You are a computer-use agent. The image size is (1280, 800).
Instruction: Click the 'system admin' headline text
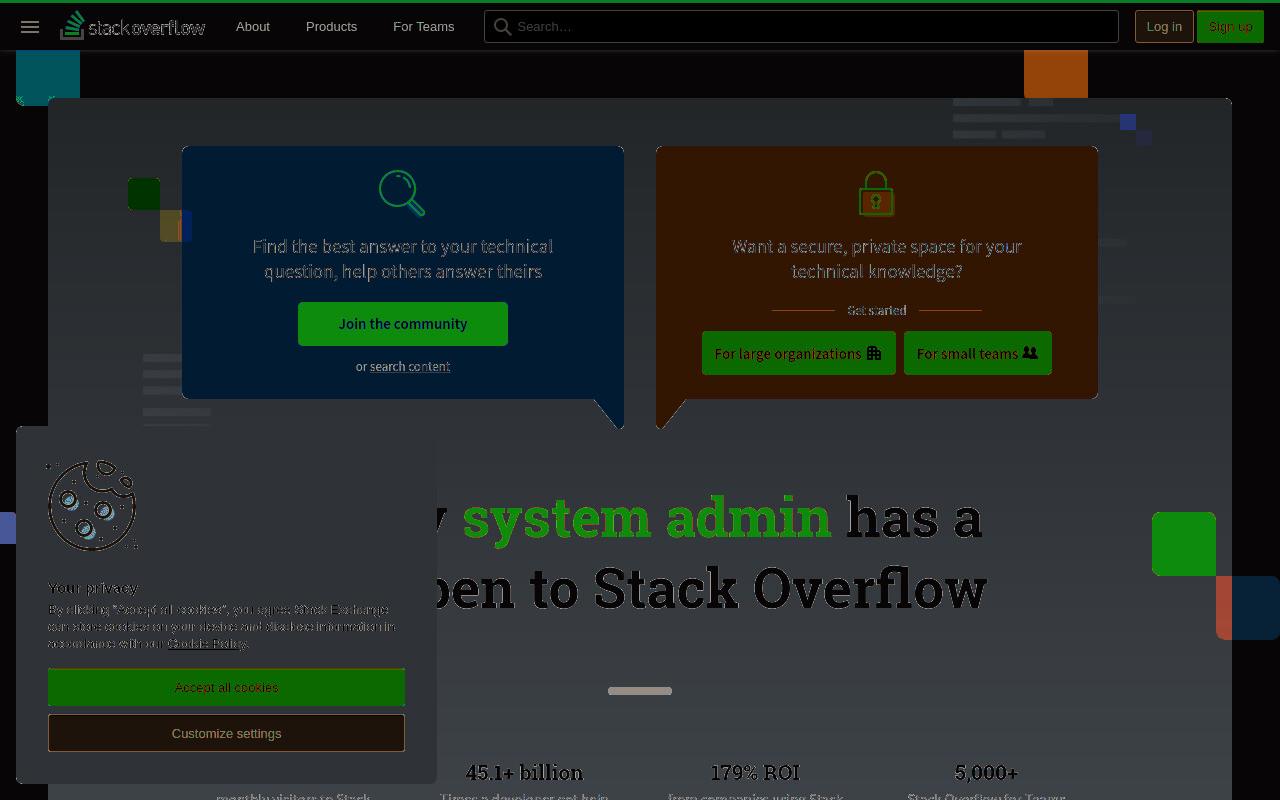[x=647, y=517]
